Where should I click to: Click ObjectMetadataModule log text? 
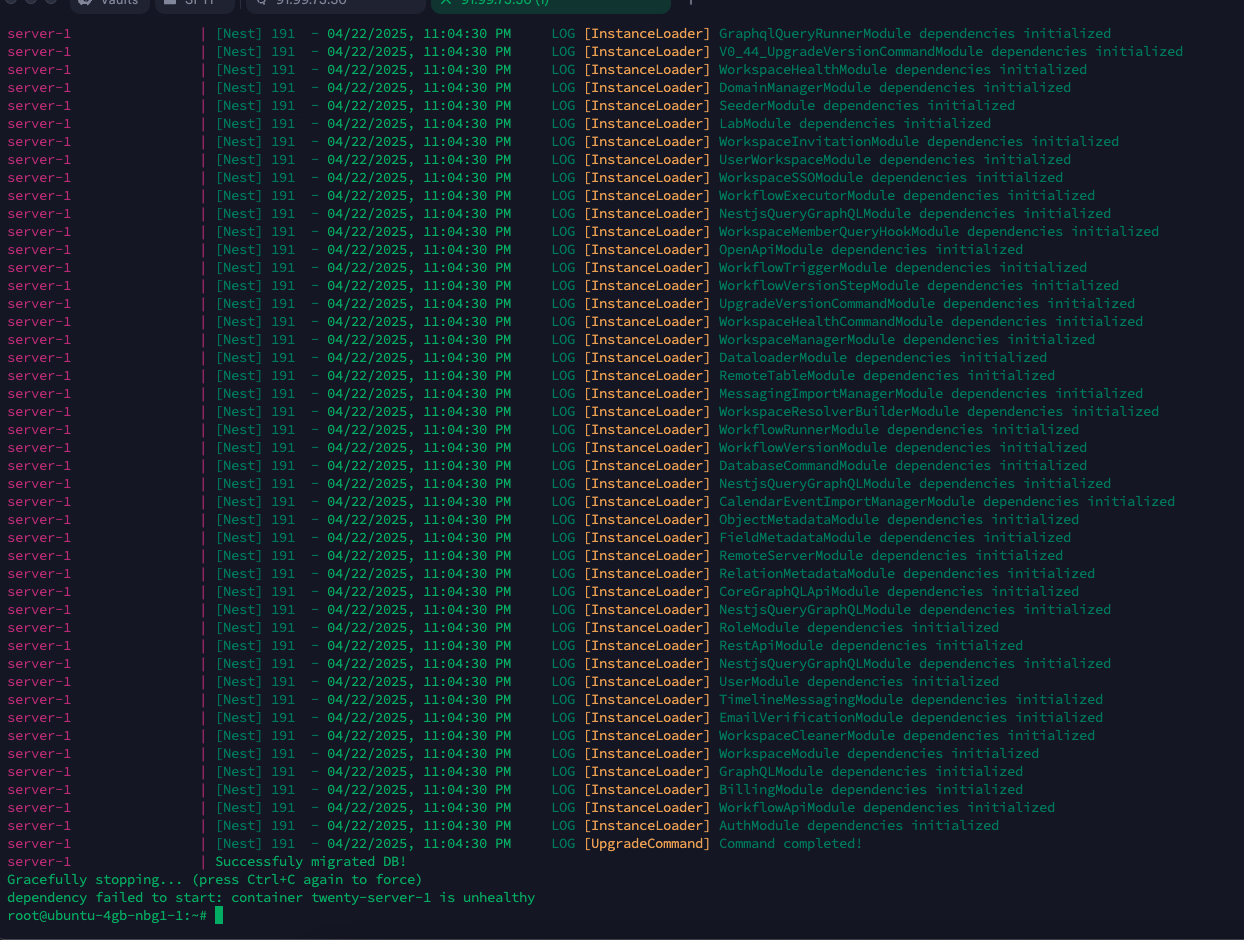tap(899, 520)
